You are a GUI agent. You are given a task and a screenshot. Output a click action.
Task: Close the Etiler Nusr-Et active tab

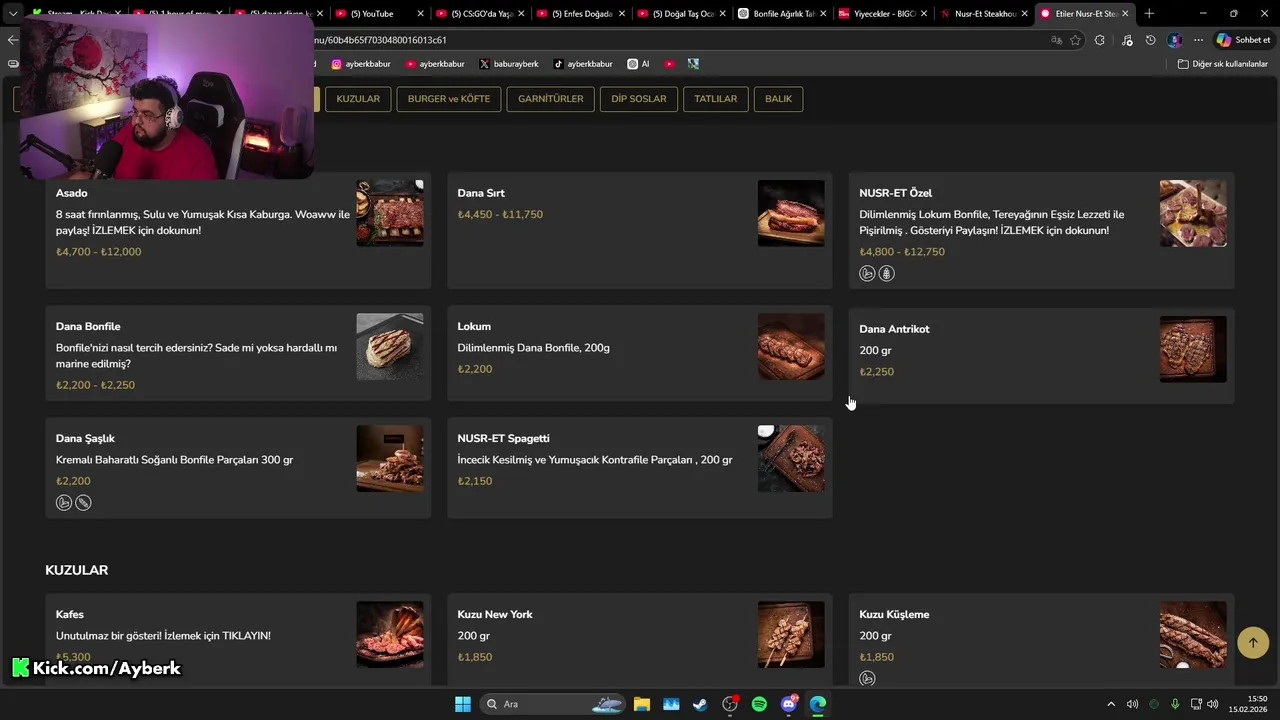(x=1125, y=13)
